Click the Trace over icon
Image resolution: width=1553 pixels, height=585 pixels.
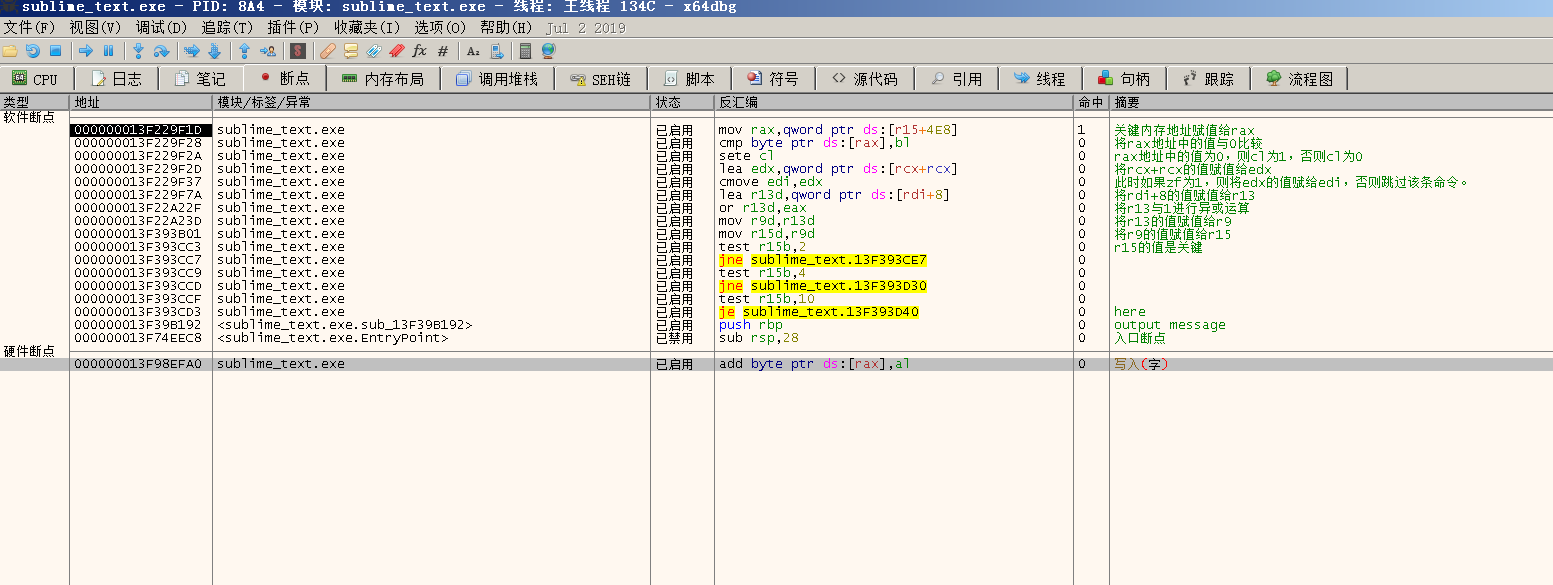pyautogui.click(x=214, y=50)
